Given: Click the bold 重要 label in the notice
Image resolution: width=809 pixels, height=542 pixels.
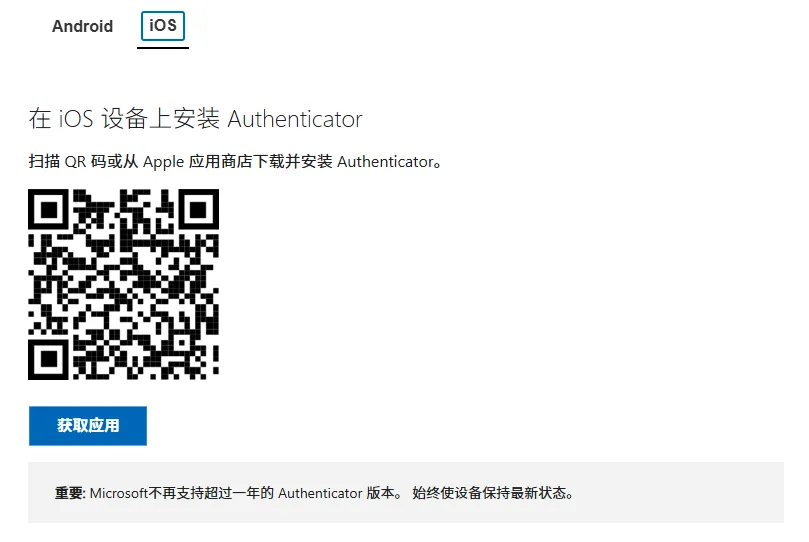Looking at the screenshot, I should coord(70,493).
